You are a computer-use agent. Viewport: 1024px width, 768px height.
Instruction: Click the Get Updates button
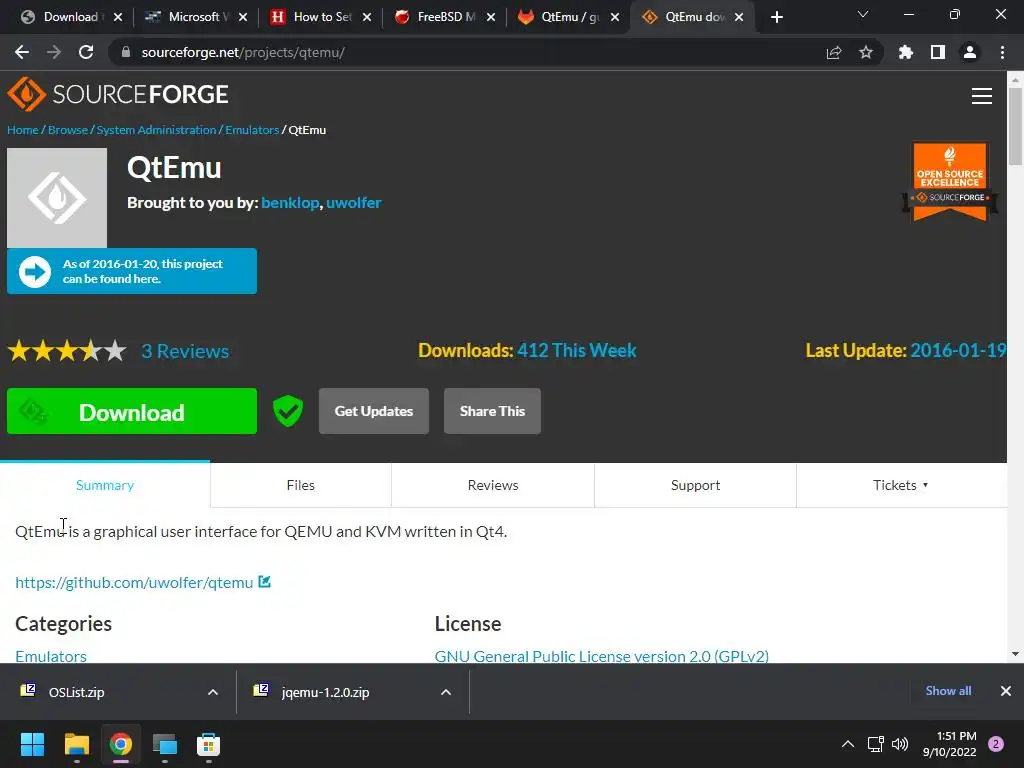[374, 411]
